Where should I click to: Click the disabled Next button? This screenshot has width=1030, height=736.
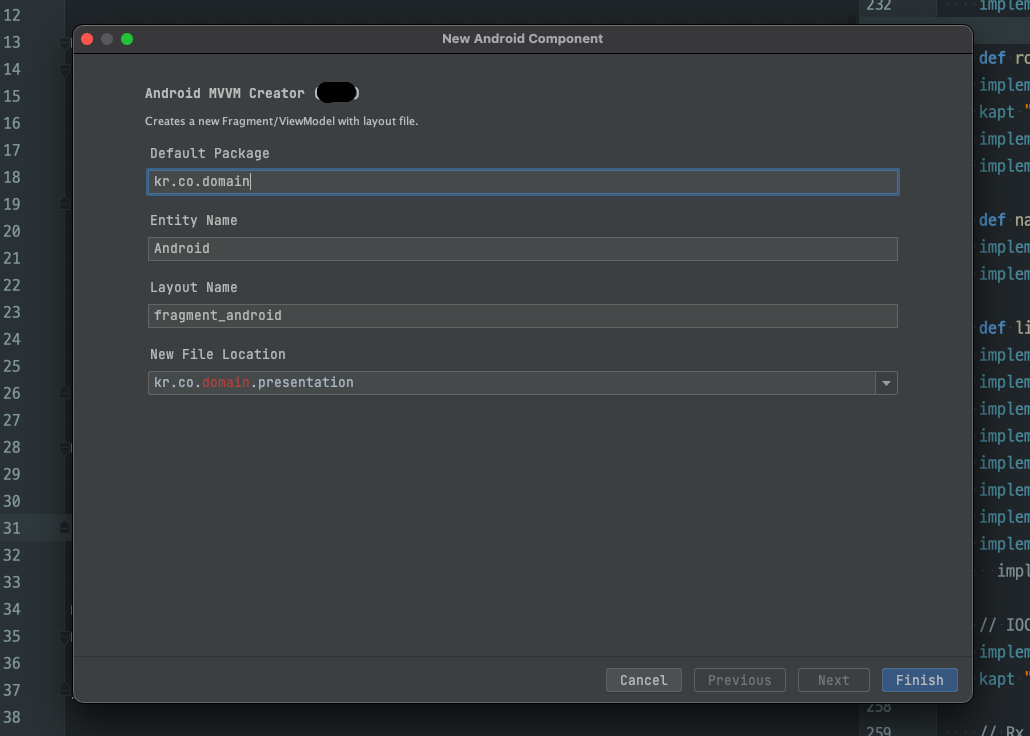tap(834, 680)
